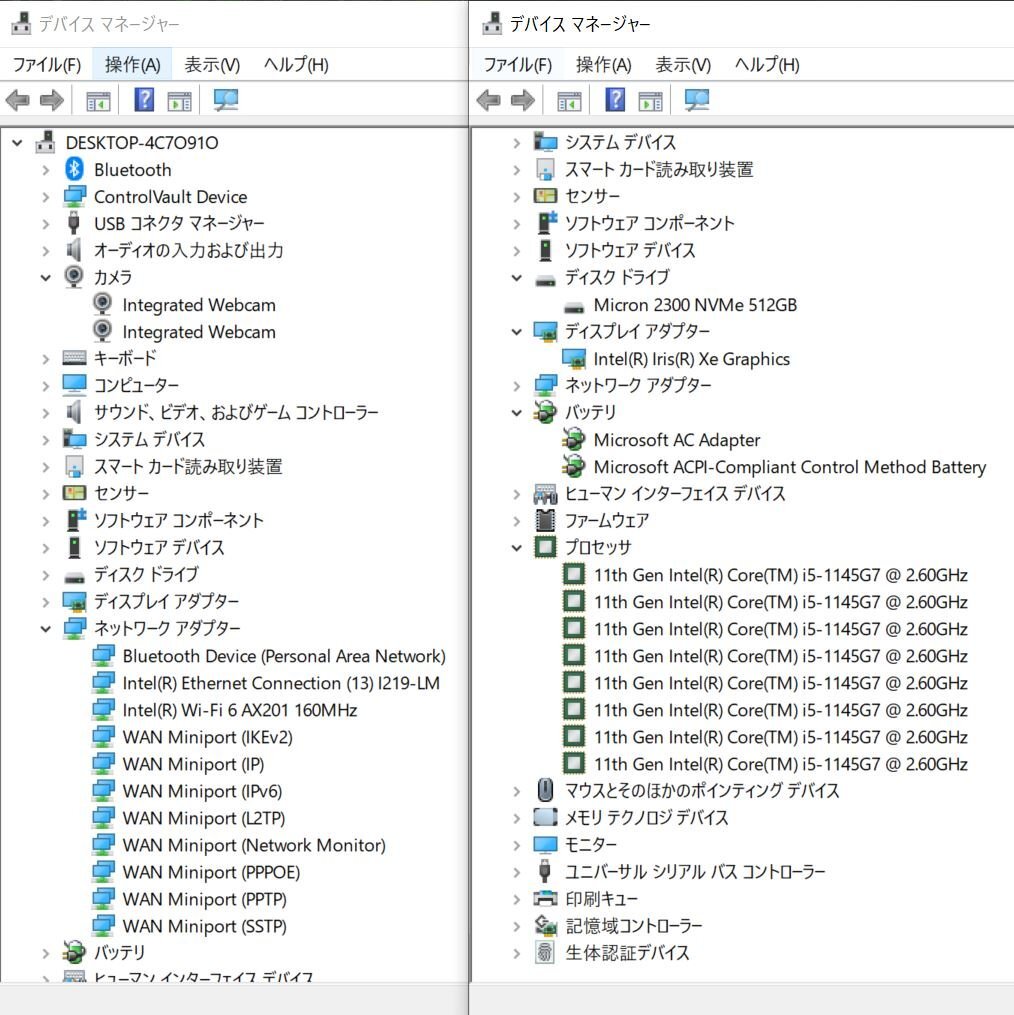1014x1015 pixels.
Task: Expand the Bluetooth category
Action: click(x=45, y=170)
